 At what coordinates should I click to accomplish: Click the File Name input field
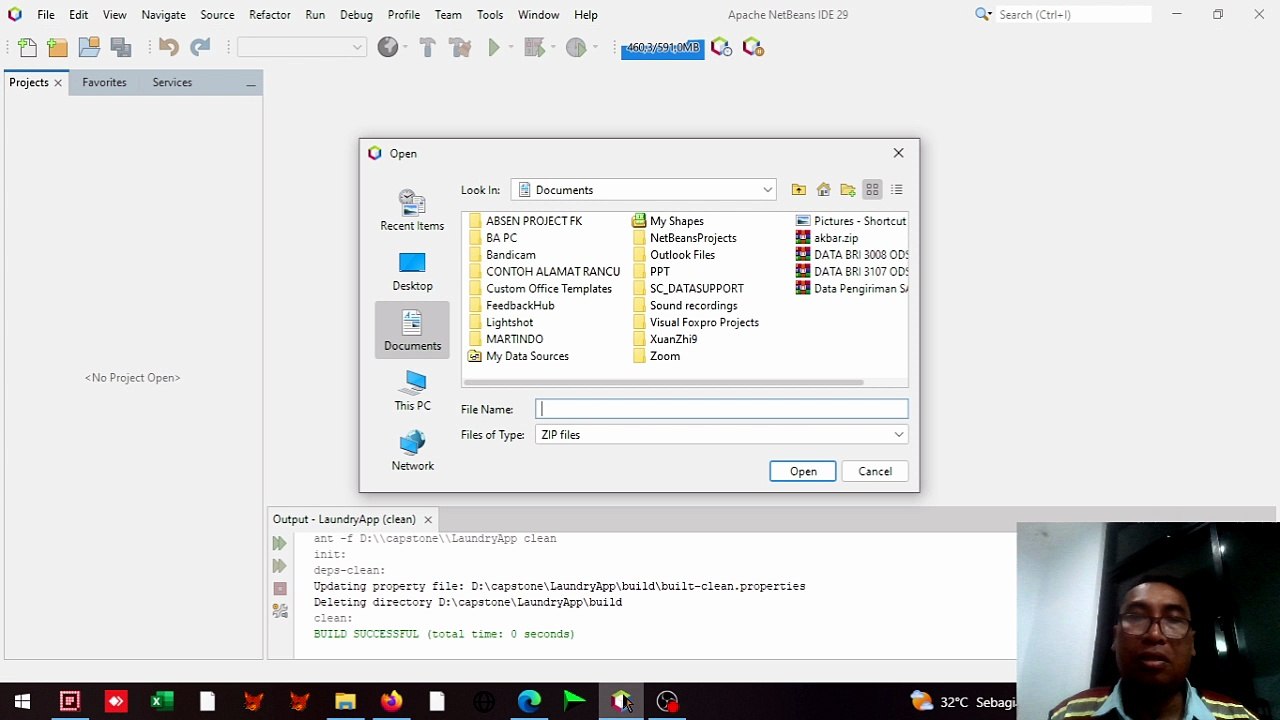pos(722,409)
